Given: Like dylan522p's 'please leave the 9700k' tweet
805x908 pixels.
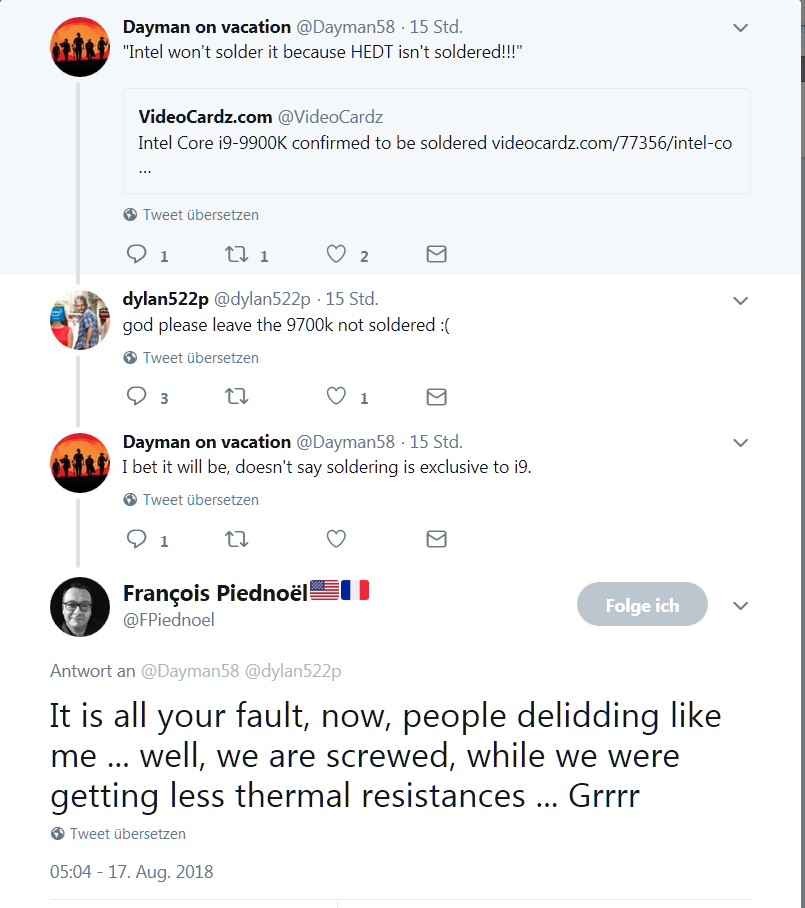Looking at the screenshot, I should click(x=336, y=397).
